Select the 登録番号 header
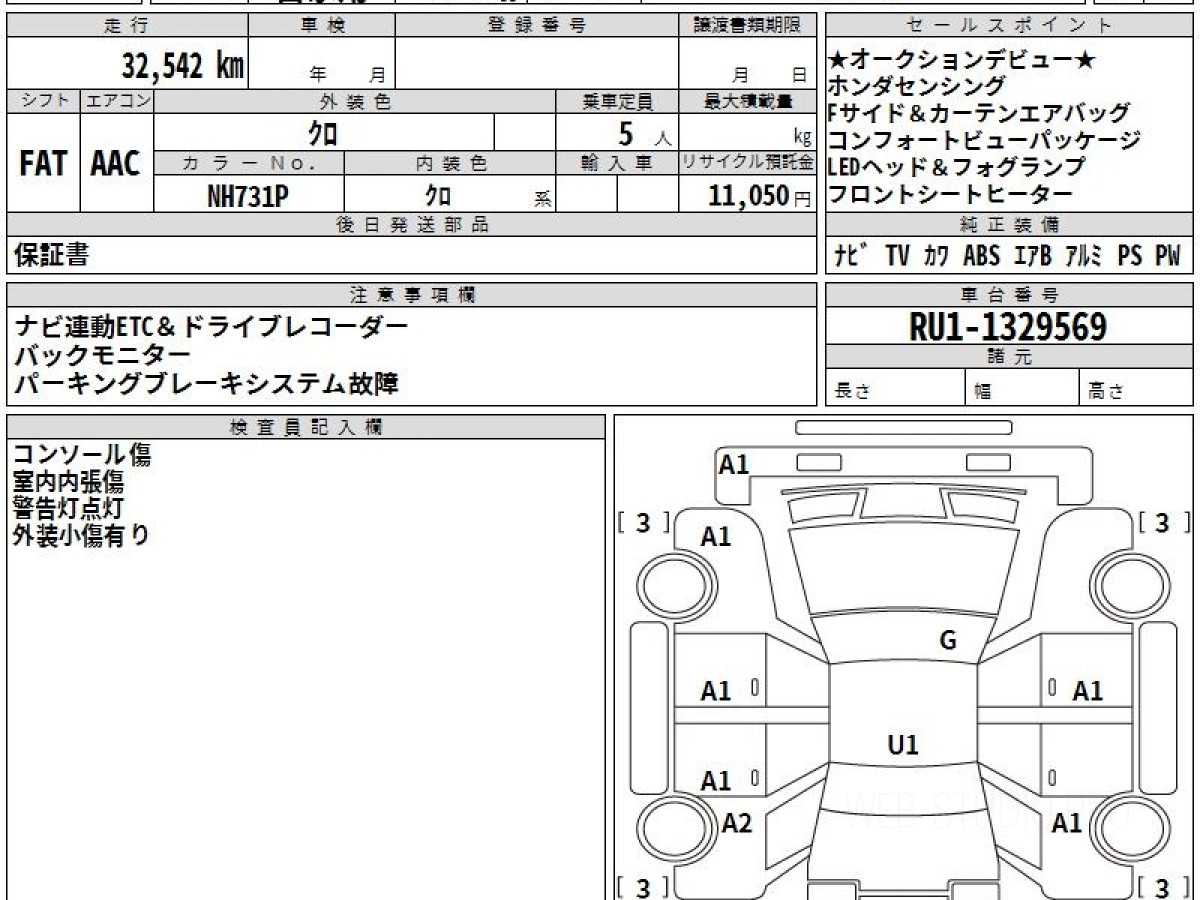This screenshot has height=900, width=1200. pyautogui.click(x=537, y=26)
